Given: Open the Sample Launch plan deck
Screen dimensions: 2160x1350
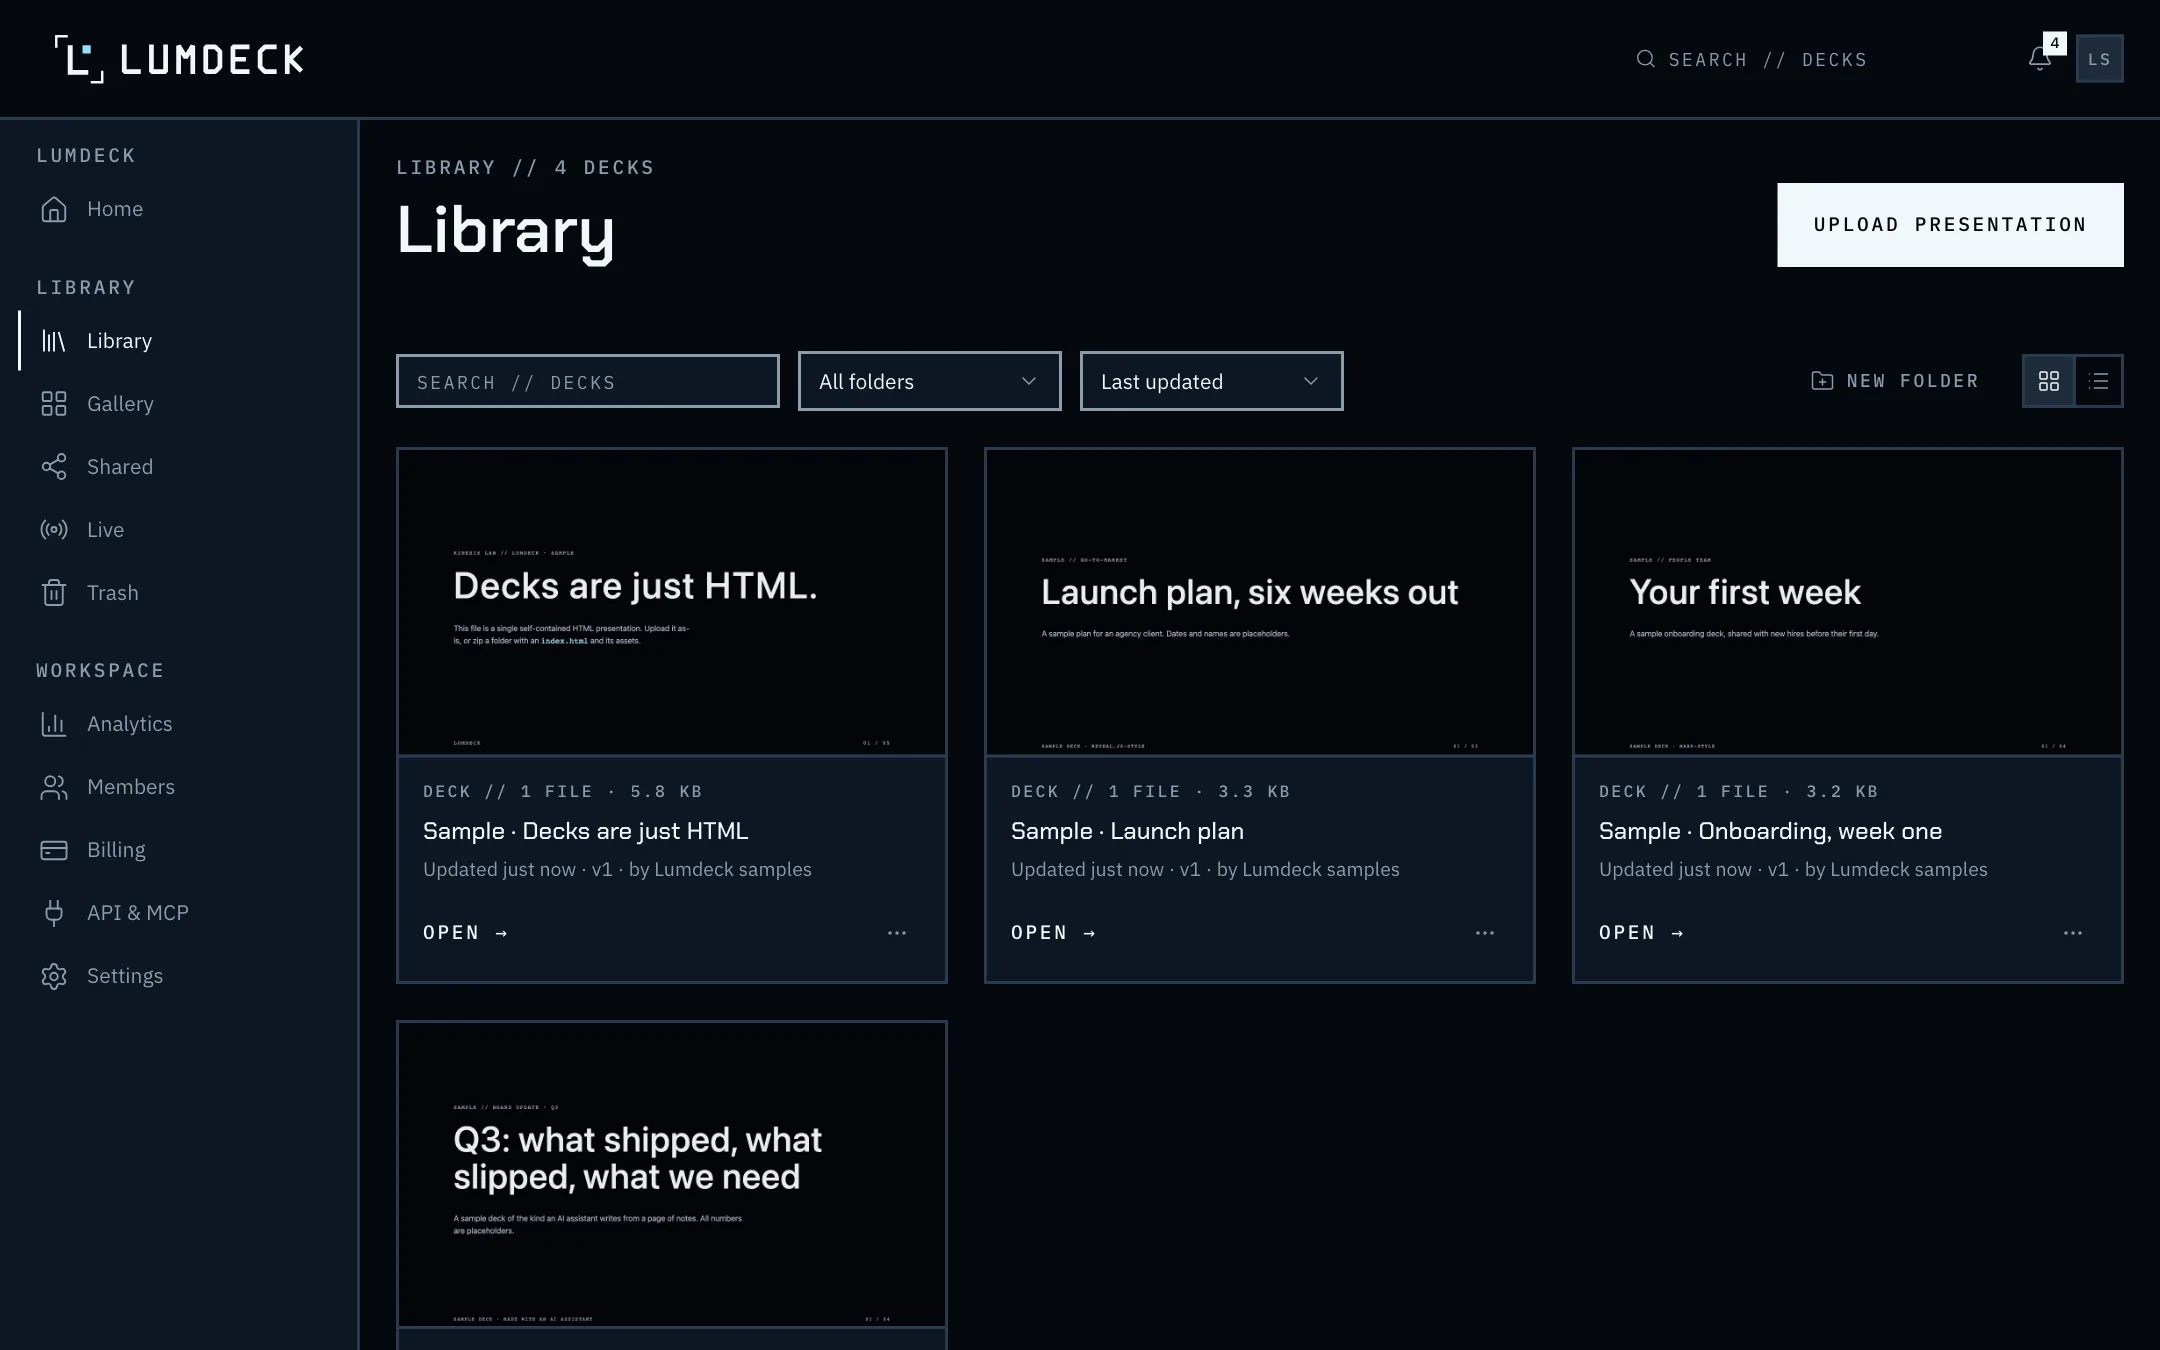Looking at the screenshot, I should click(x=1053, y=933).
